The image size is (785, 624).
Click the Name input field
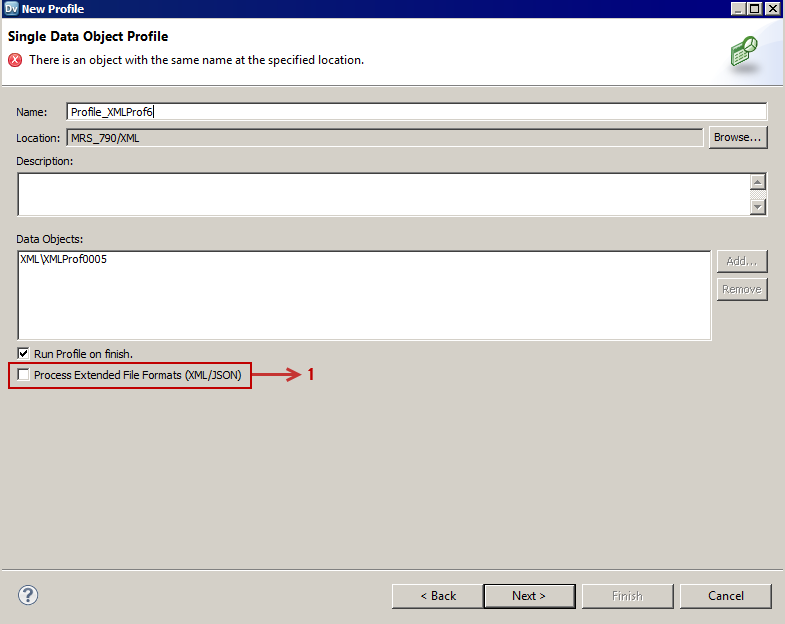[417, 112]
